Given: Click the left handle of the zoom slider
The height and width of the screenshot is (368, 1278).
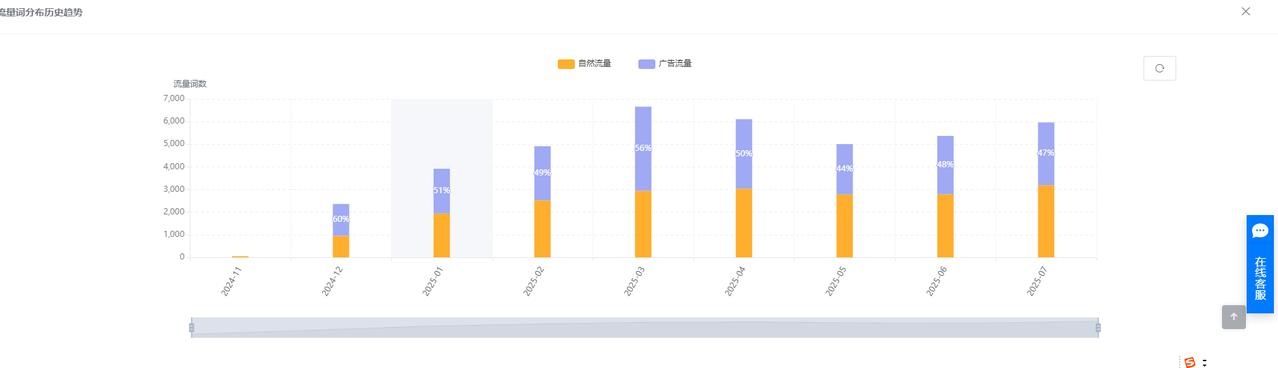Looking at the screenshot, I should (x=191, y=328).
